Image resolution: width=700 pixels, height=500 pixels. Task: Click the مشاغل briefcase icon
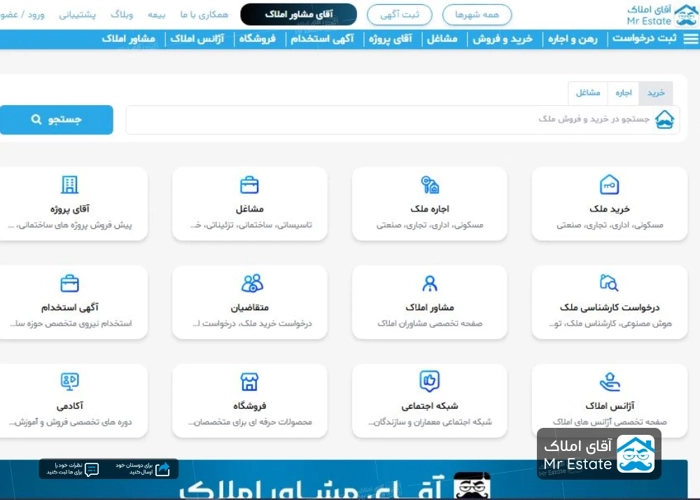click(250, 185)
